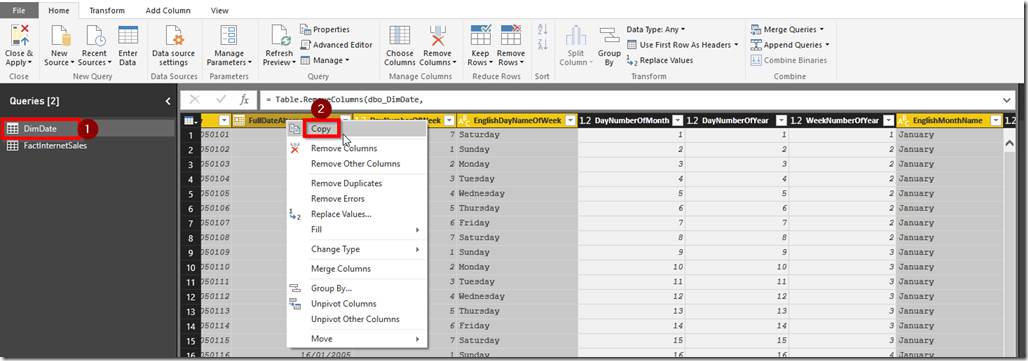
Task: Click the Enter Data icon
Action: click(x=128, y=35)
